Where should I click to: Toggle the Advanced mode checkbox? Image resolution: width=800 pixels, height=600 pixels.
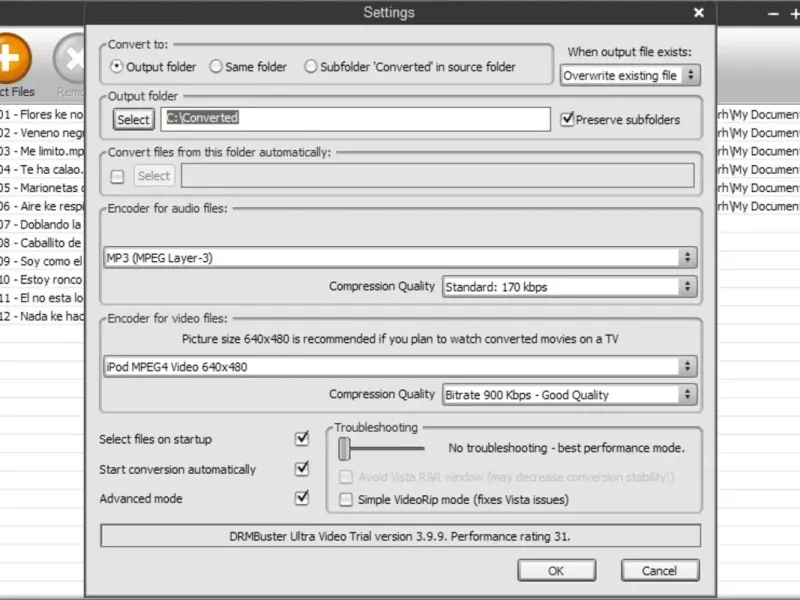point(302,497)
